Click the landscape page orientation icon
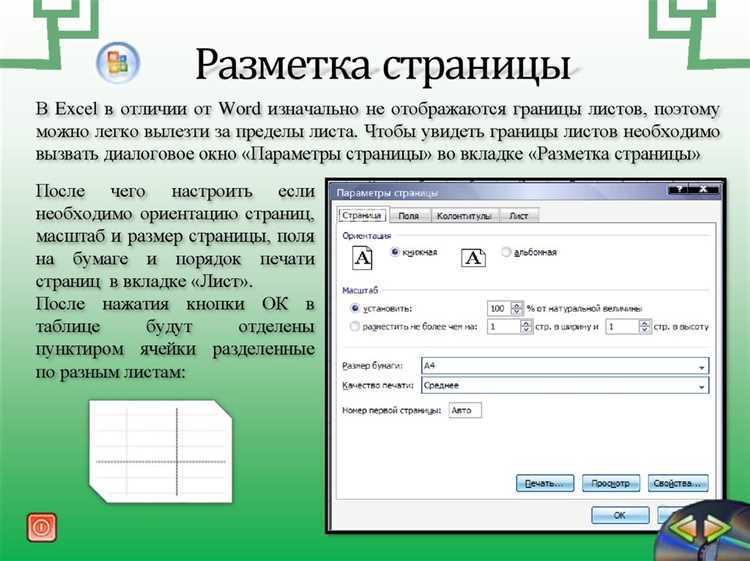This screenshot has width=750, height=561. [473, 257]
